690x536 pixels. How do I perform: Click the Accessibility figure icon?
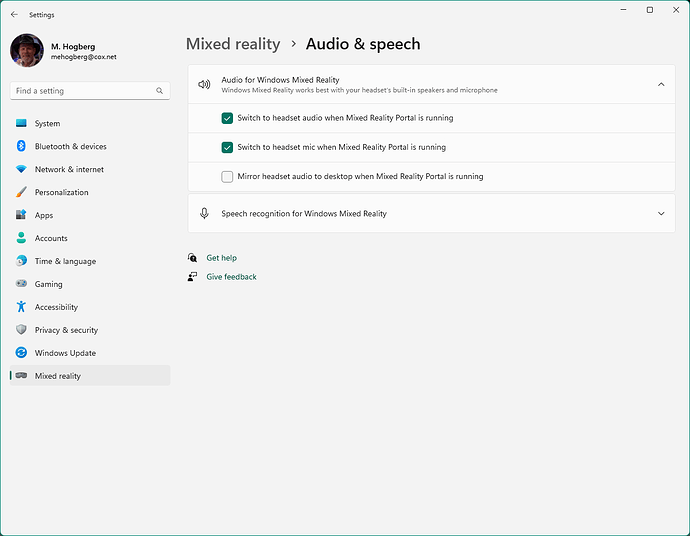point(21,307)
